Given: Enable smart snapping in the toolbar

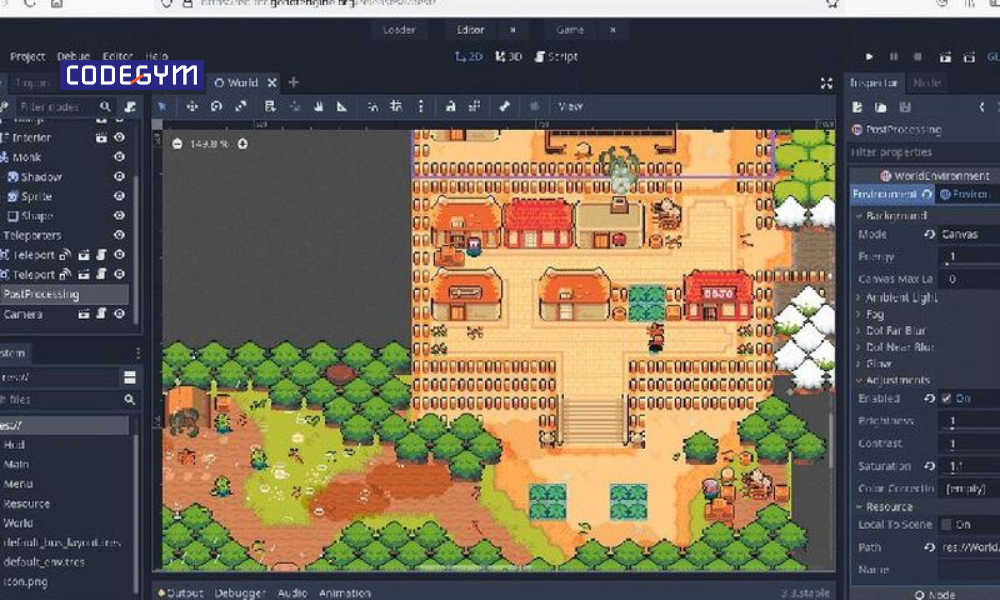Looking at the screenshot, I should pyautogui.click(x=373, y=105).
